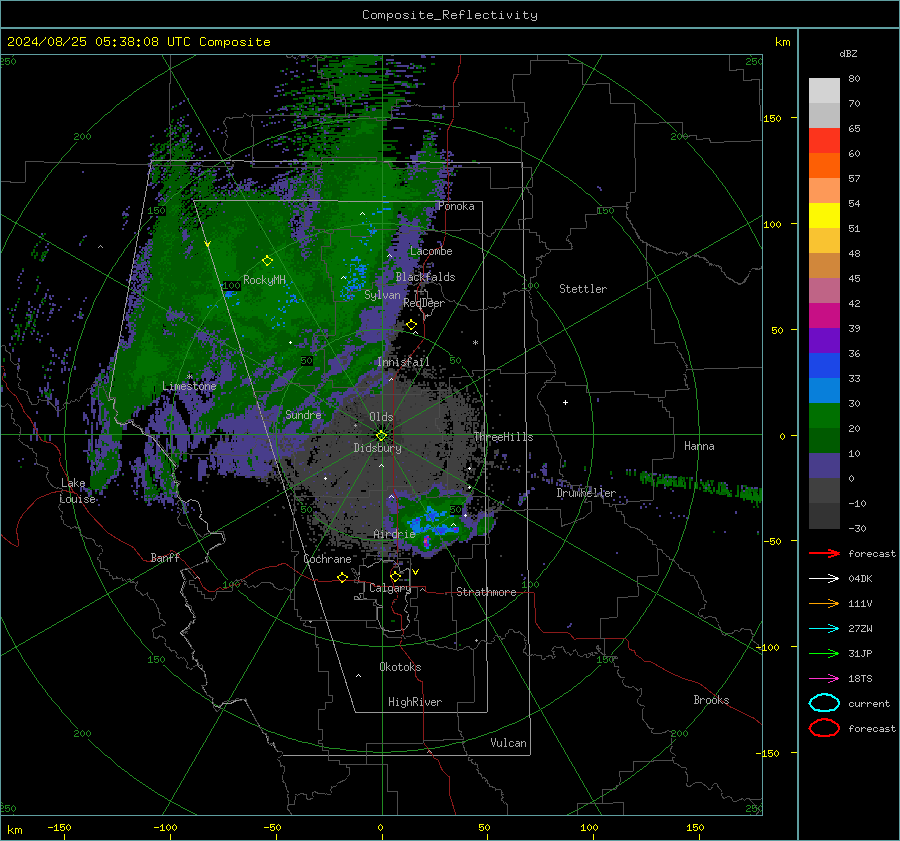Select the light gray 80 dBZ swatch
The width and height of the screenshot is (900, 841).
tap(824, 91)
